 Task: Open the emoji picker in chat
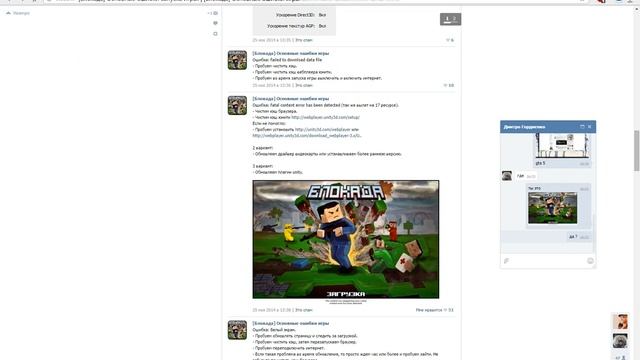pos(590,261)
